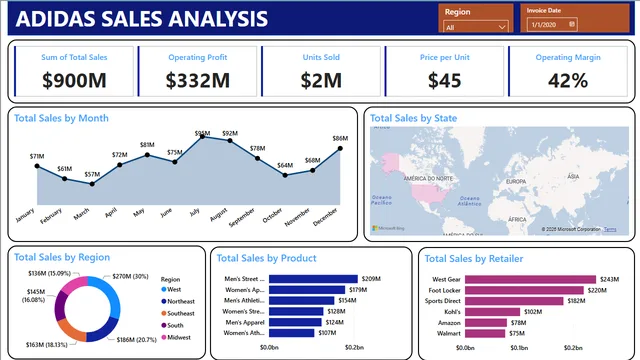Click the dark blue Northeast donut segment
The height and width of the screenshot is (360, 640).
[x=104, y=331]
